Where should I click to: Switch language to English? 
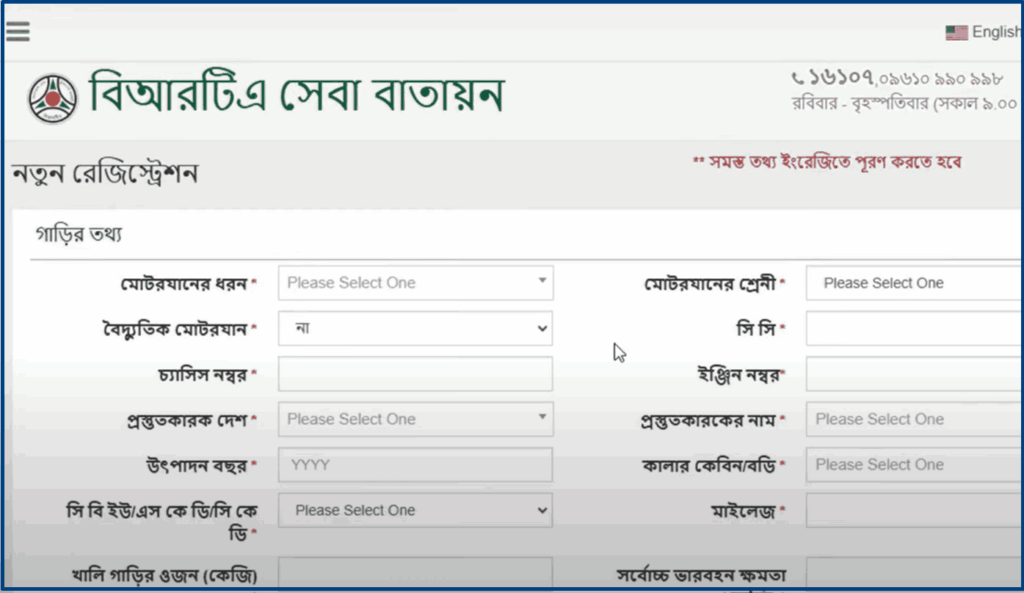click(995, 32)
